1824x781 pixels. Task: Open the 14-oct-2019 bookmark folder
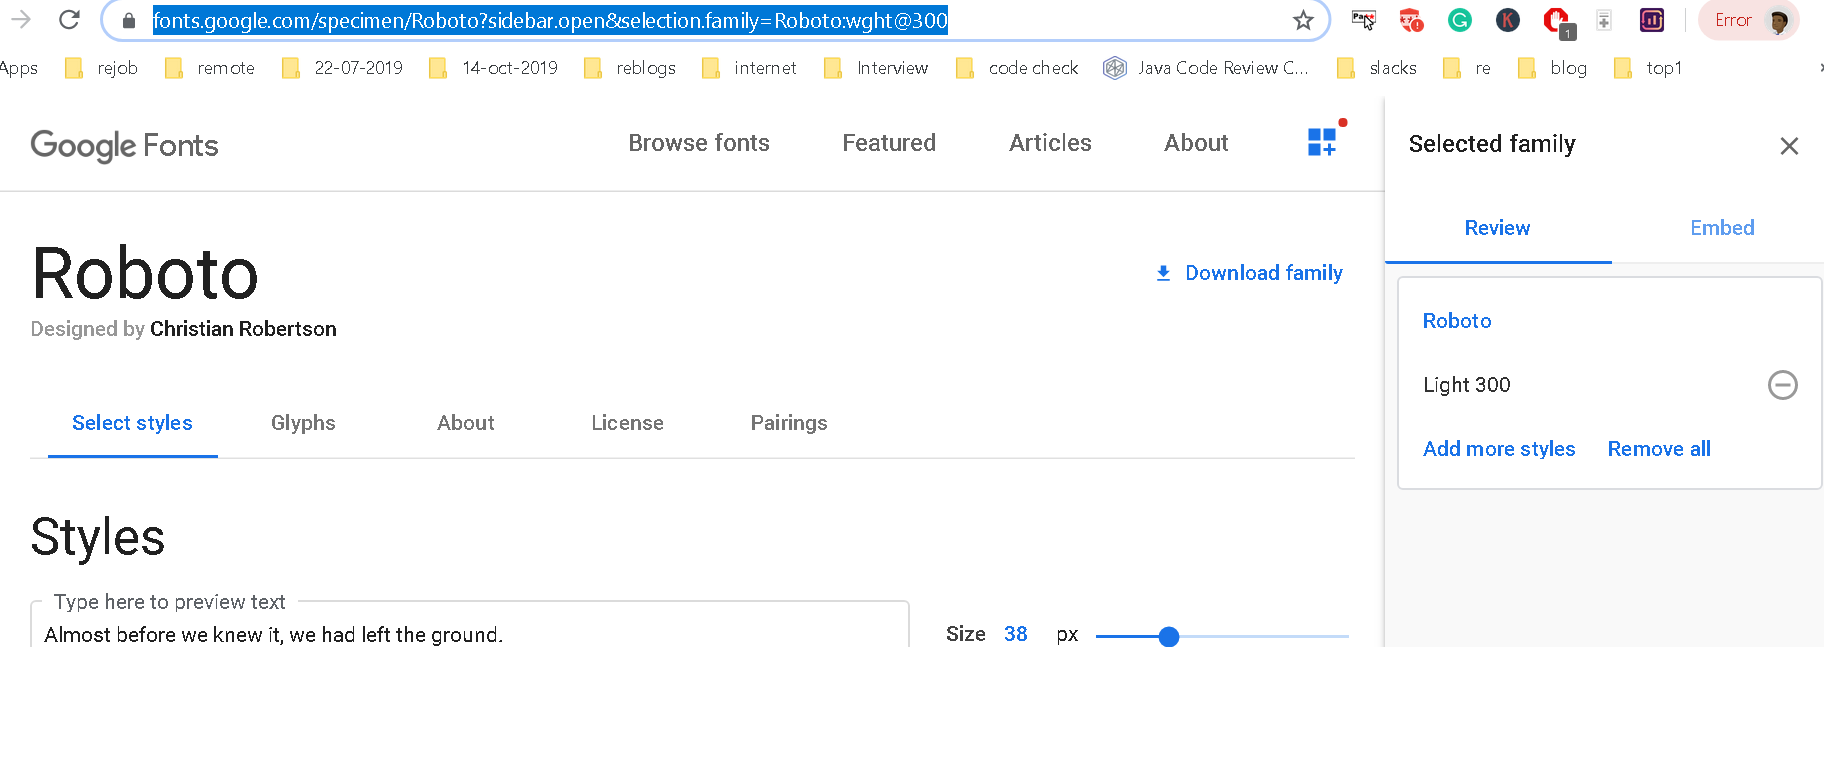click(x=493, y=68)
